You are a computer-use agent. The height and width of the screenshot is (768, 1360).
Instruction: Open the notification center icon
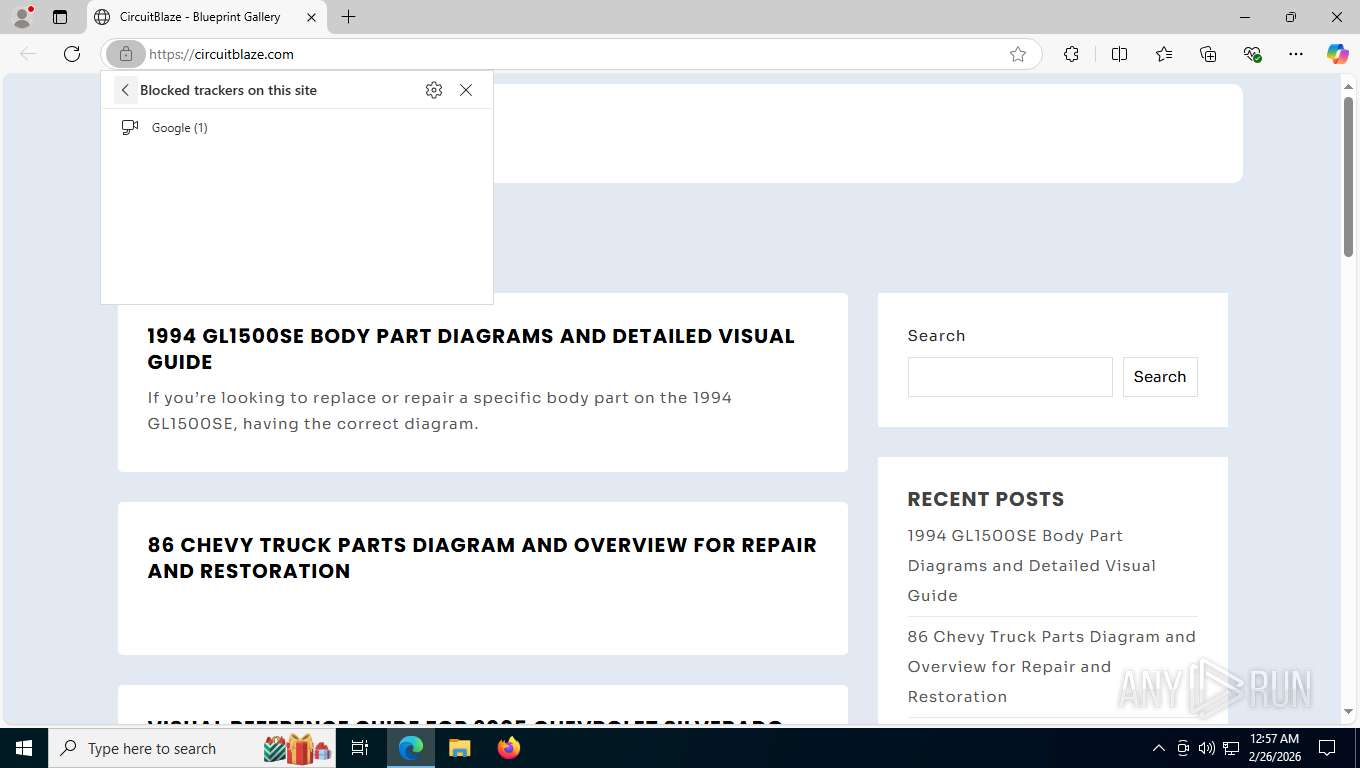[1327, 748]
